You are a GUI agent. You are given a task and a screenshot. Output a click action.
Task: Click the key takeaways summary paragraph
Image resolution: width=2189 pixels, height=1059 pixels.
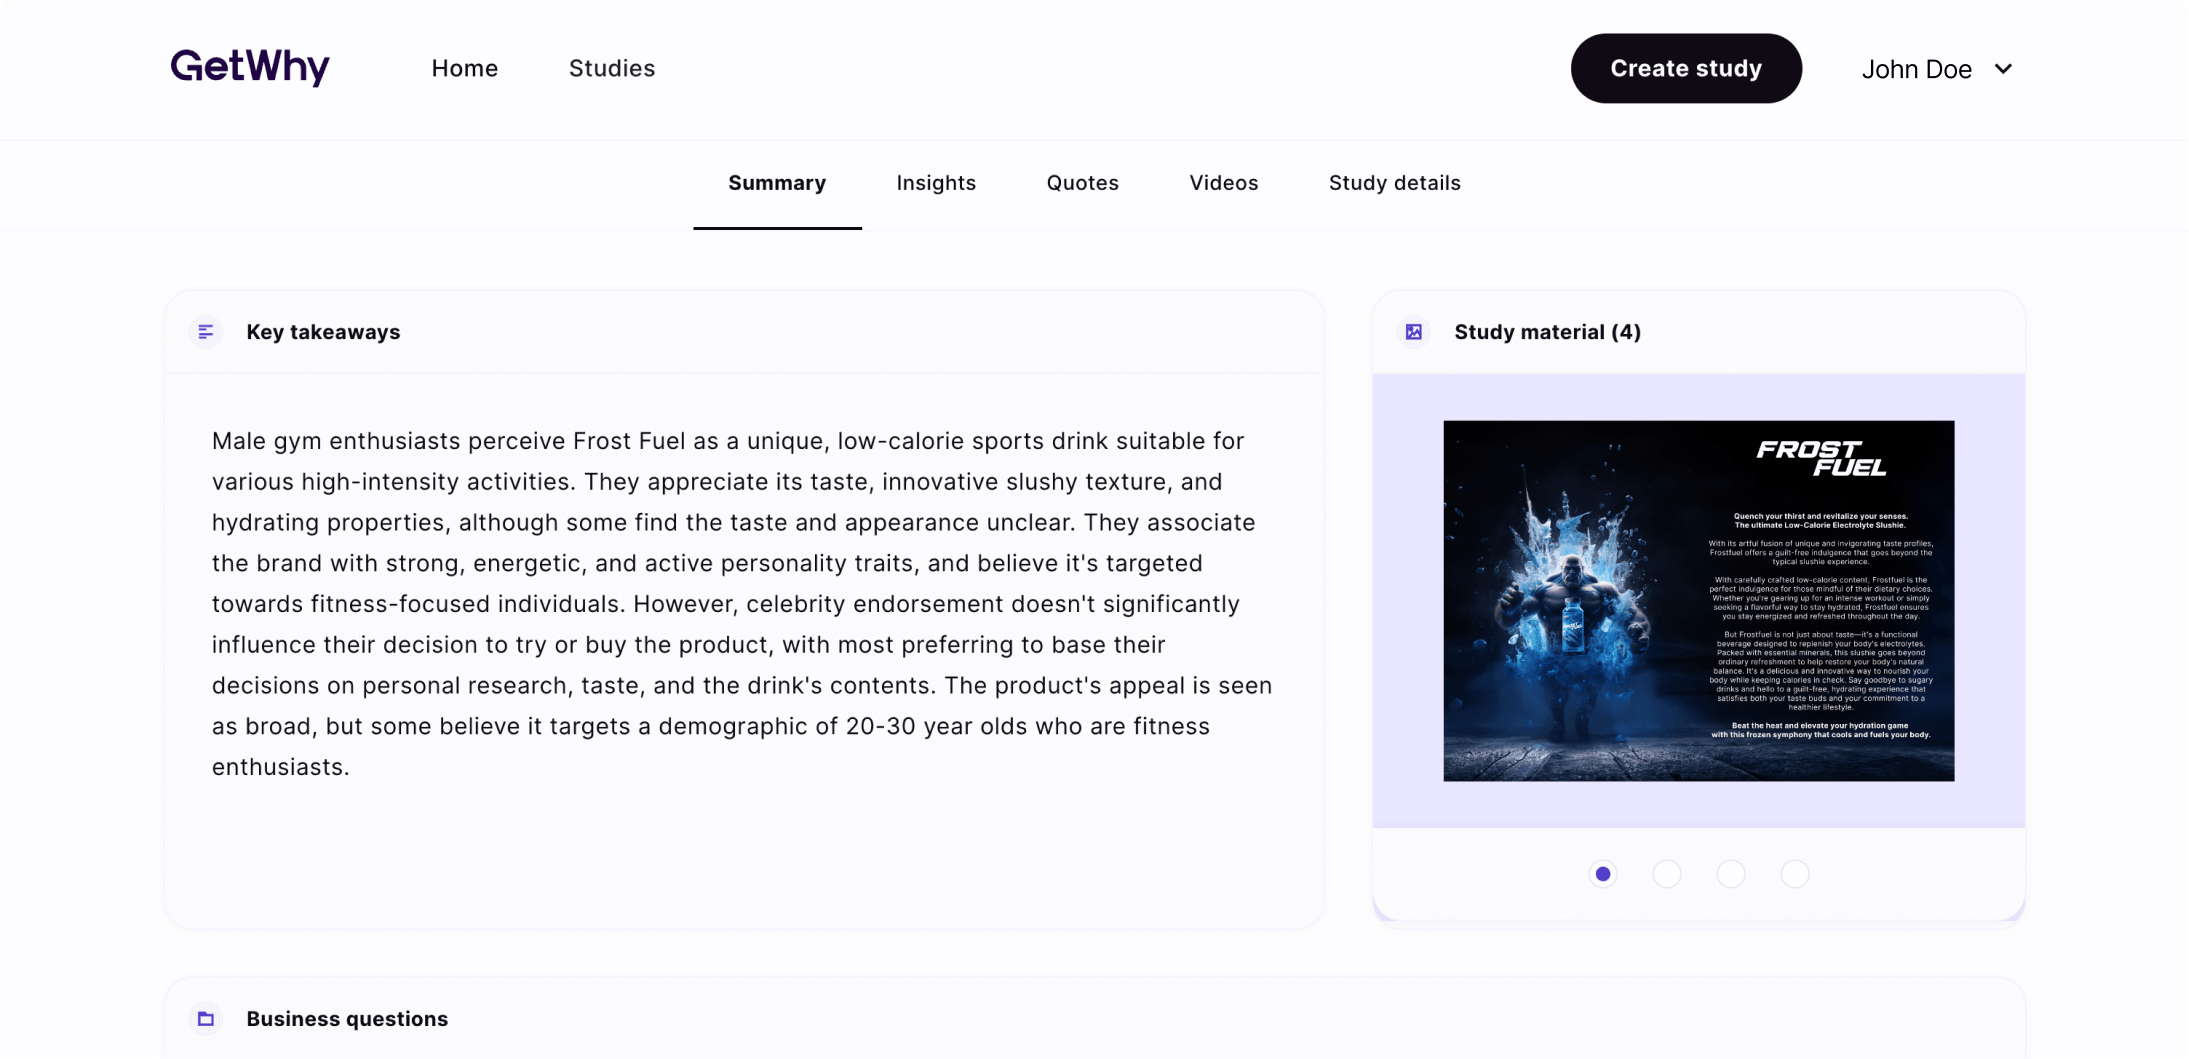pos(742,604)
